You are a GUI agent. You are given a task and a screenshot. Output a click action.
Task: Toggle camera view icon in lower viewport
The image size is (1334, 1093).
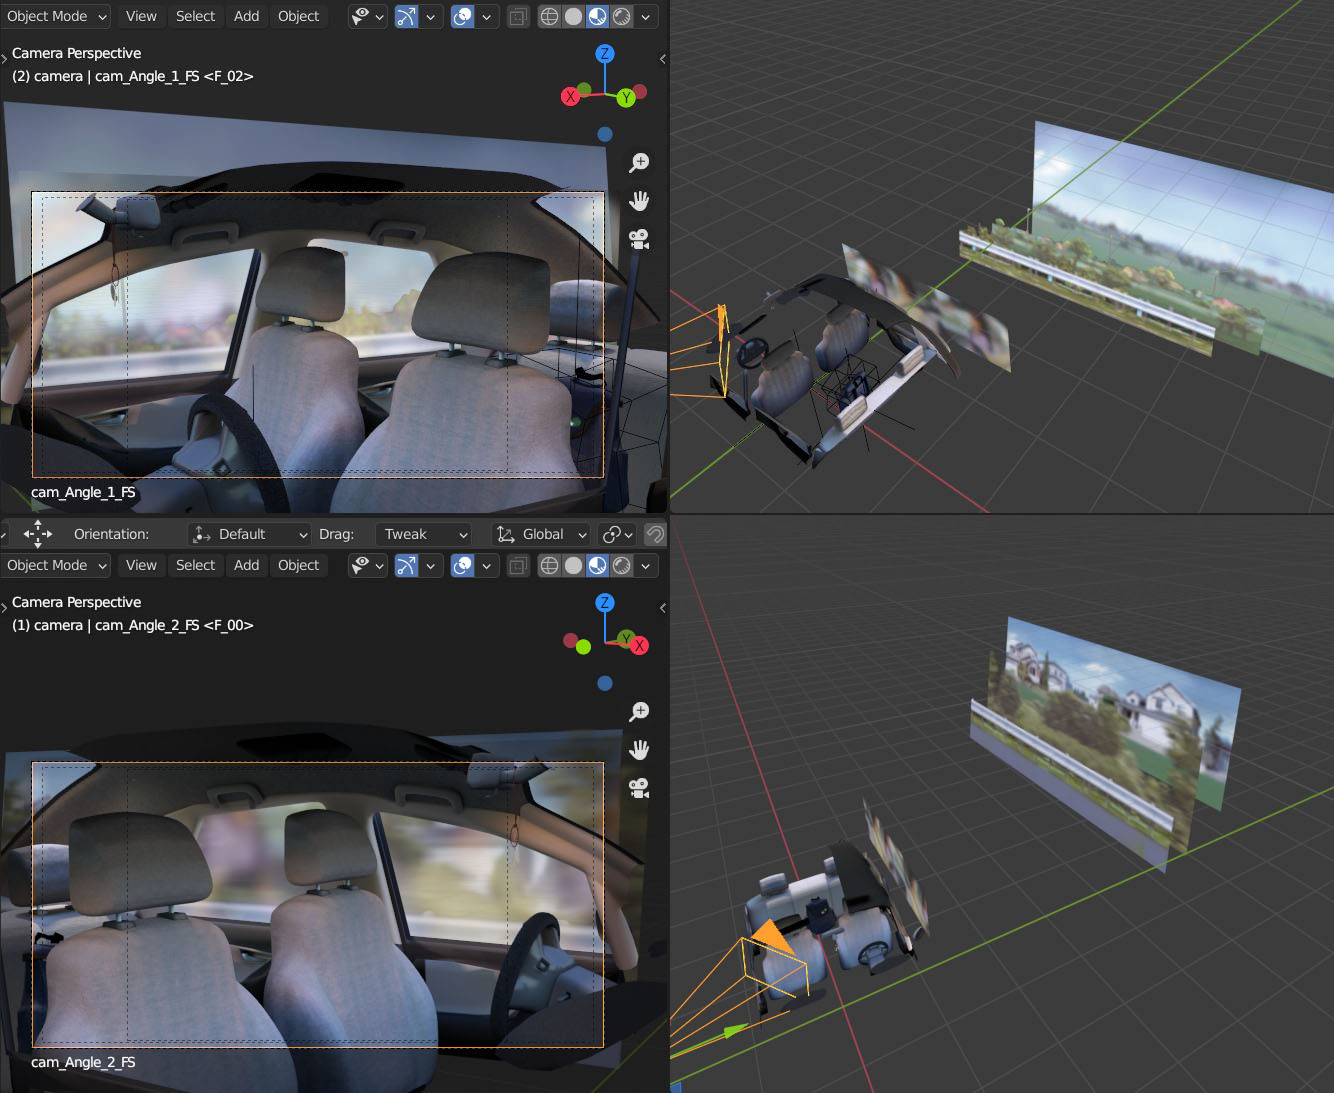point(639,788)
